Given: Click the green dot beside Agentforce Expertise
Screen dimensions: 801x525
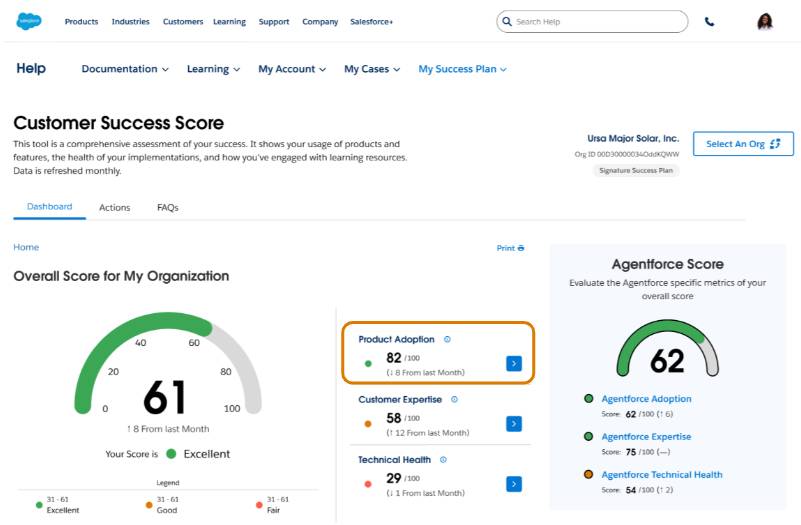Looking at the screenshot, I should (588, 436).
